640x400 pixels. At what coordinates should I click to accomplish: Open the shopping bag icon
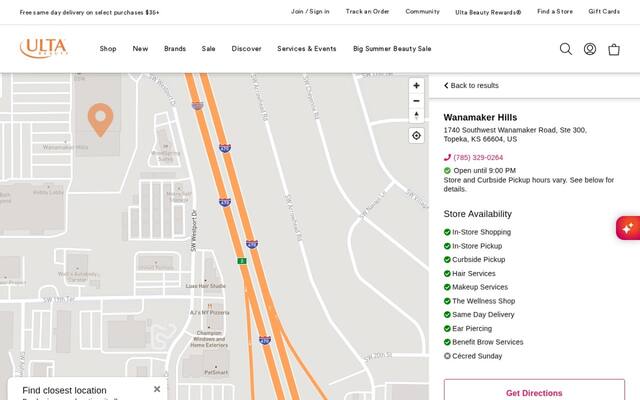[613, 49]
